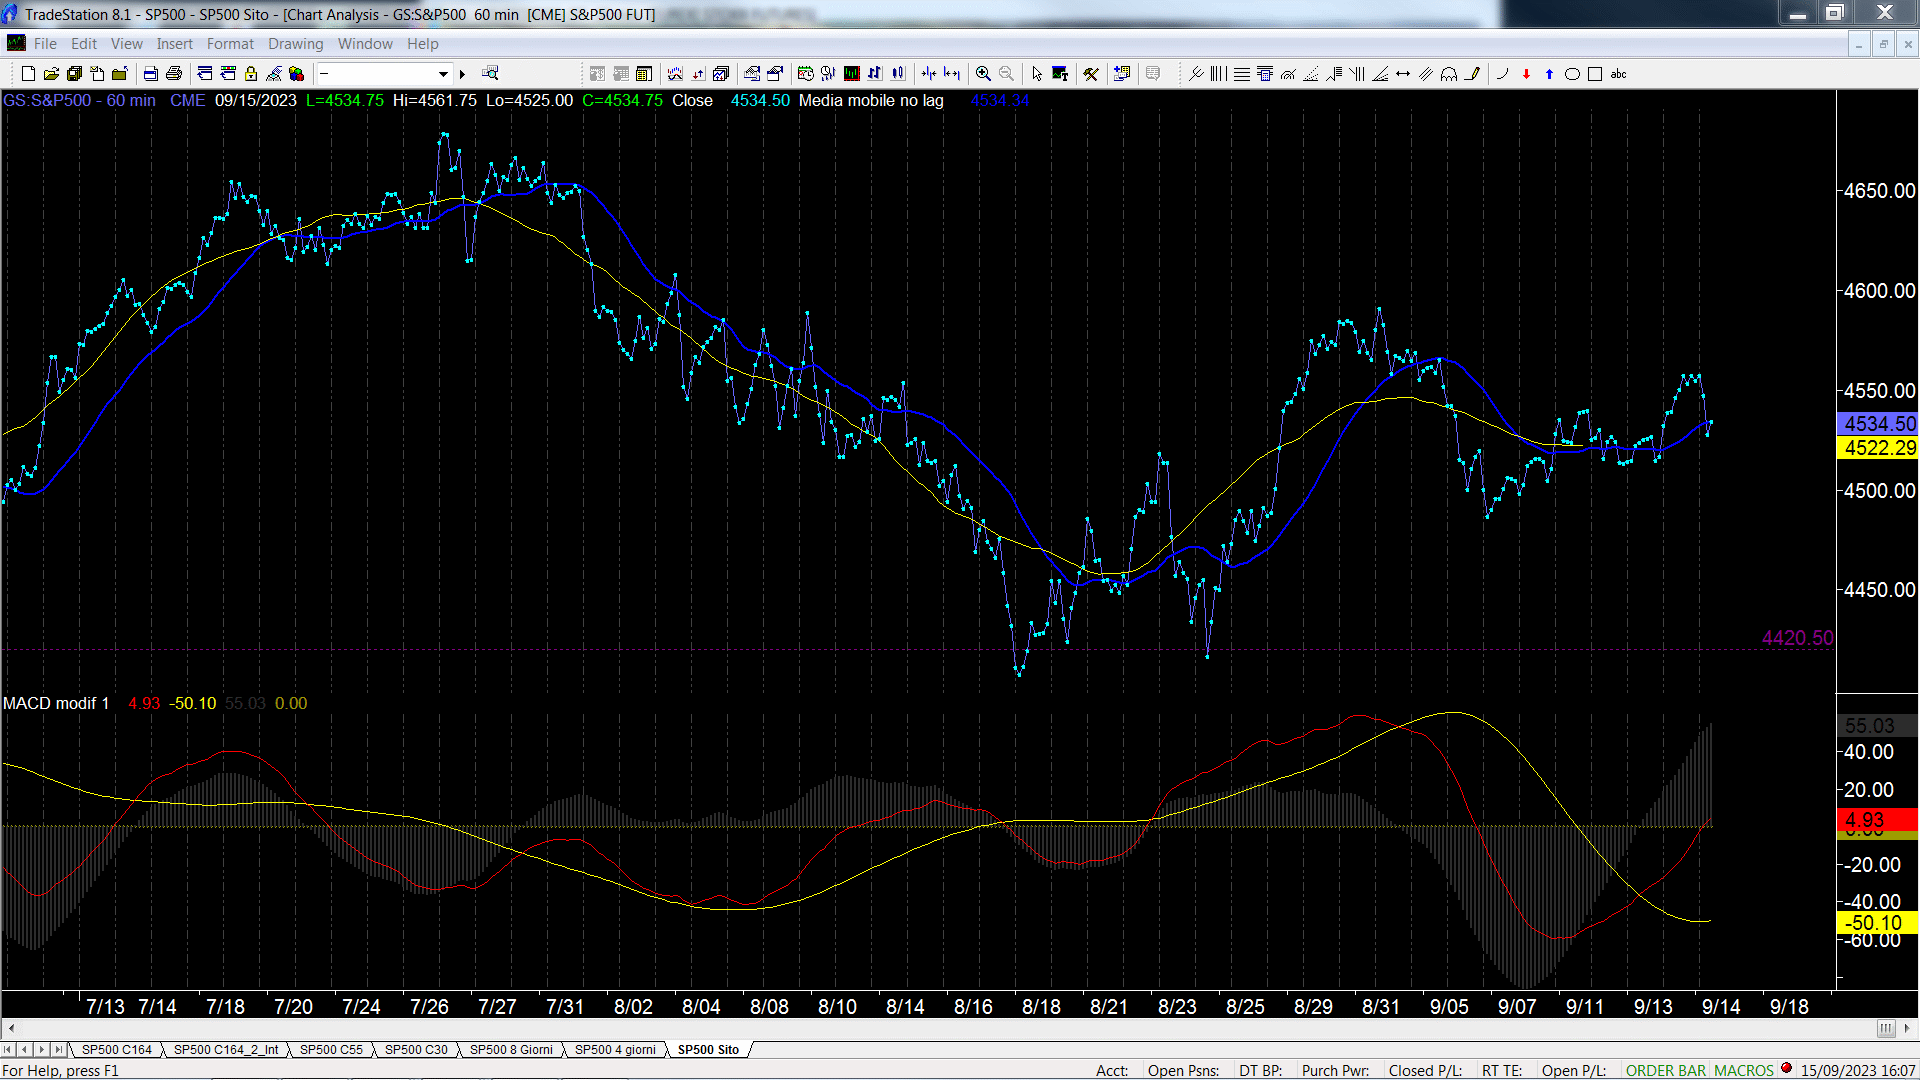The image size is (1920, 1080).
Task: Switch to the SP500 C164_2_Int tab
Action: pos(226,1050)
